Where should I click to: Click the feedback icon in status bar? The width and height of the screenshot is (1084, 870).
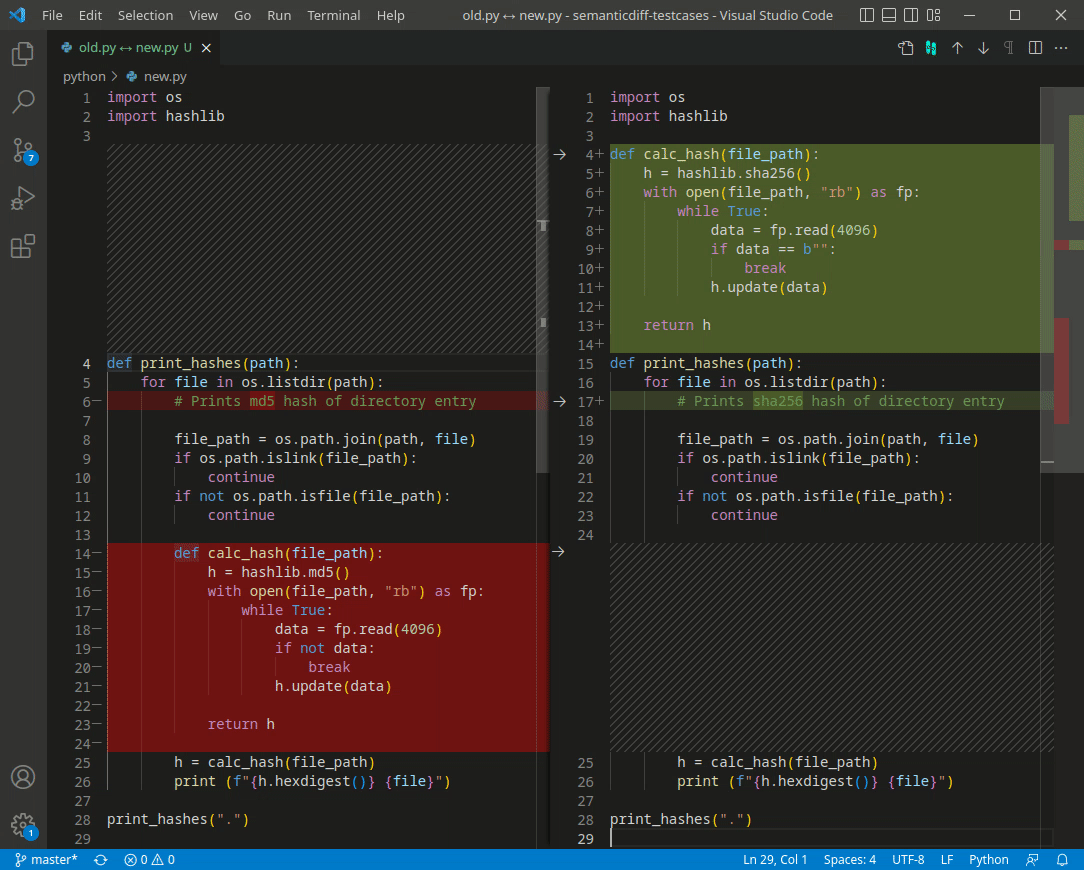1032,860
